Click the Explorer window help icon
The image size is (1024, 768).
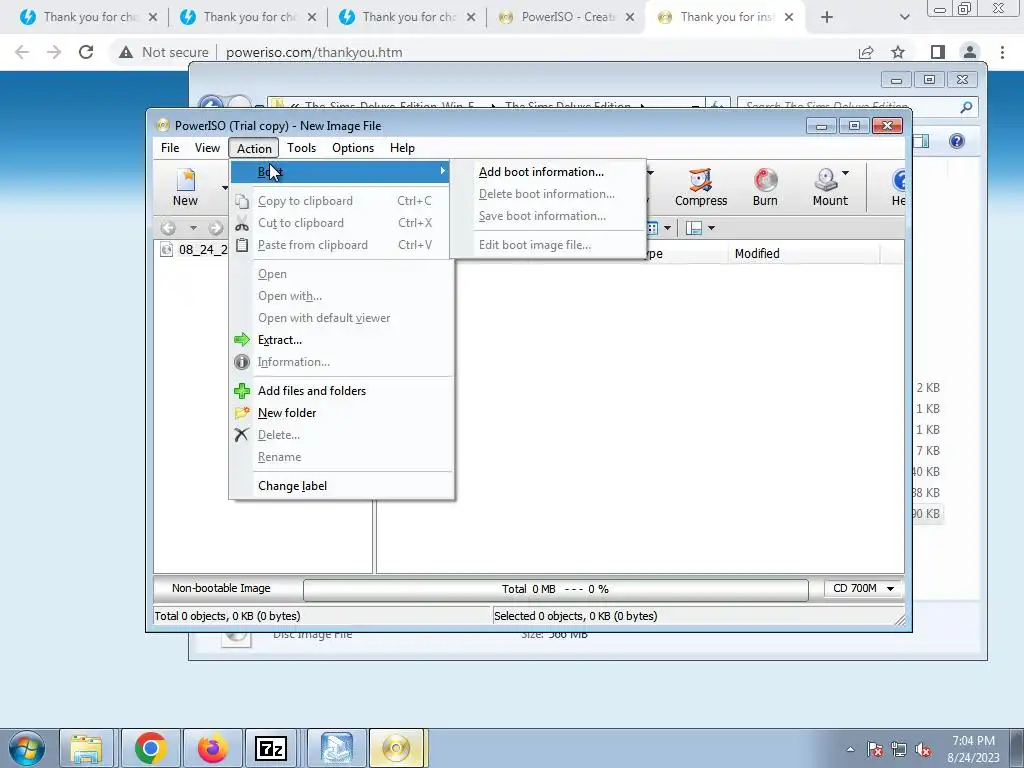[x=956, y=141]
